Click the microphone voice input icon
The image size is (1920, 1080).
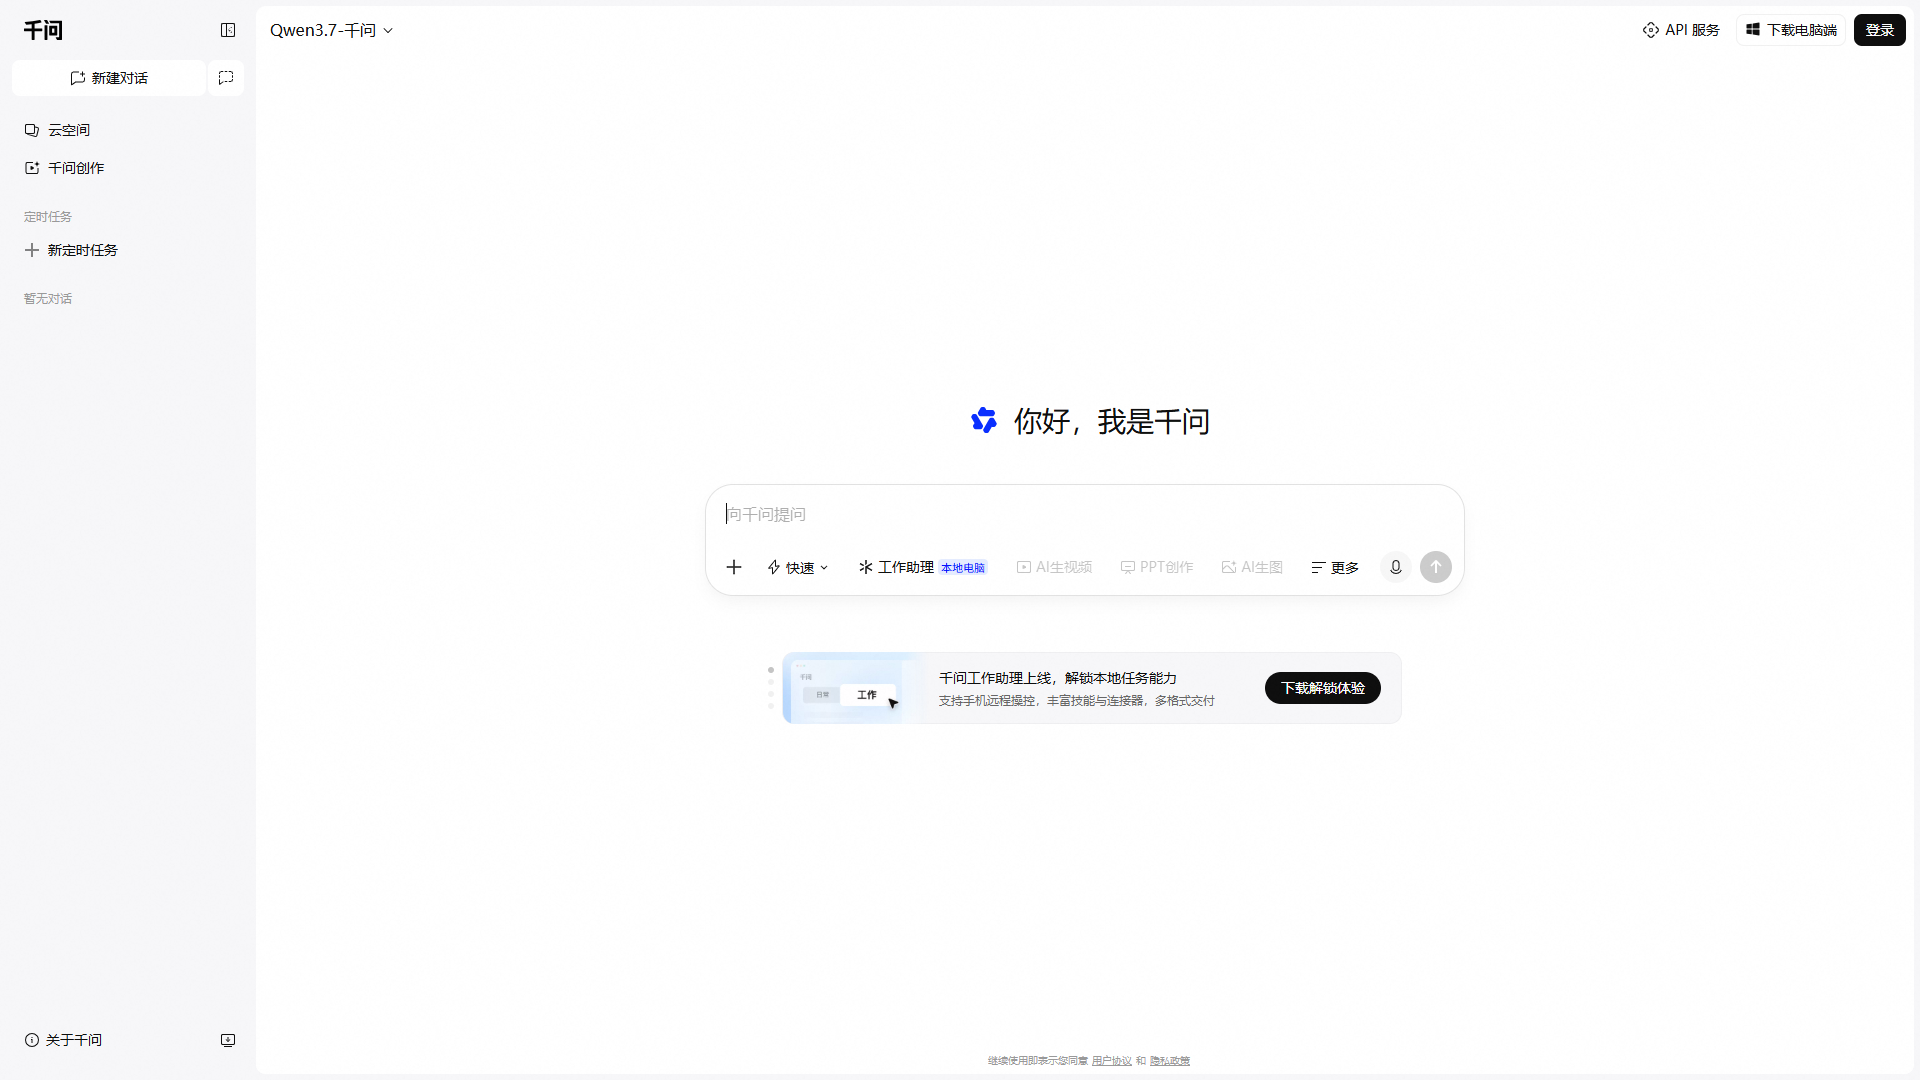click(x=1396, y=567)
